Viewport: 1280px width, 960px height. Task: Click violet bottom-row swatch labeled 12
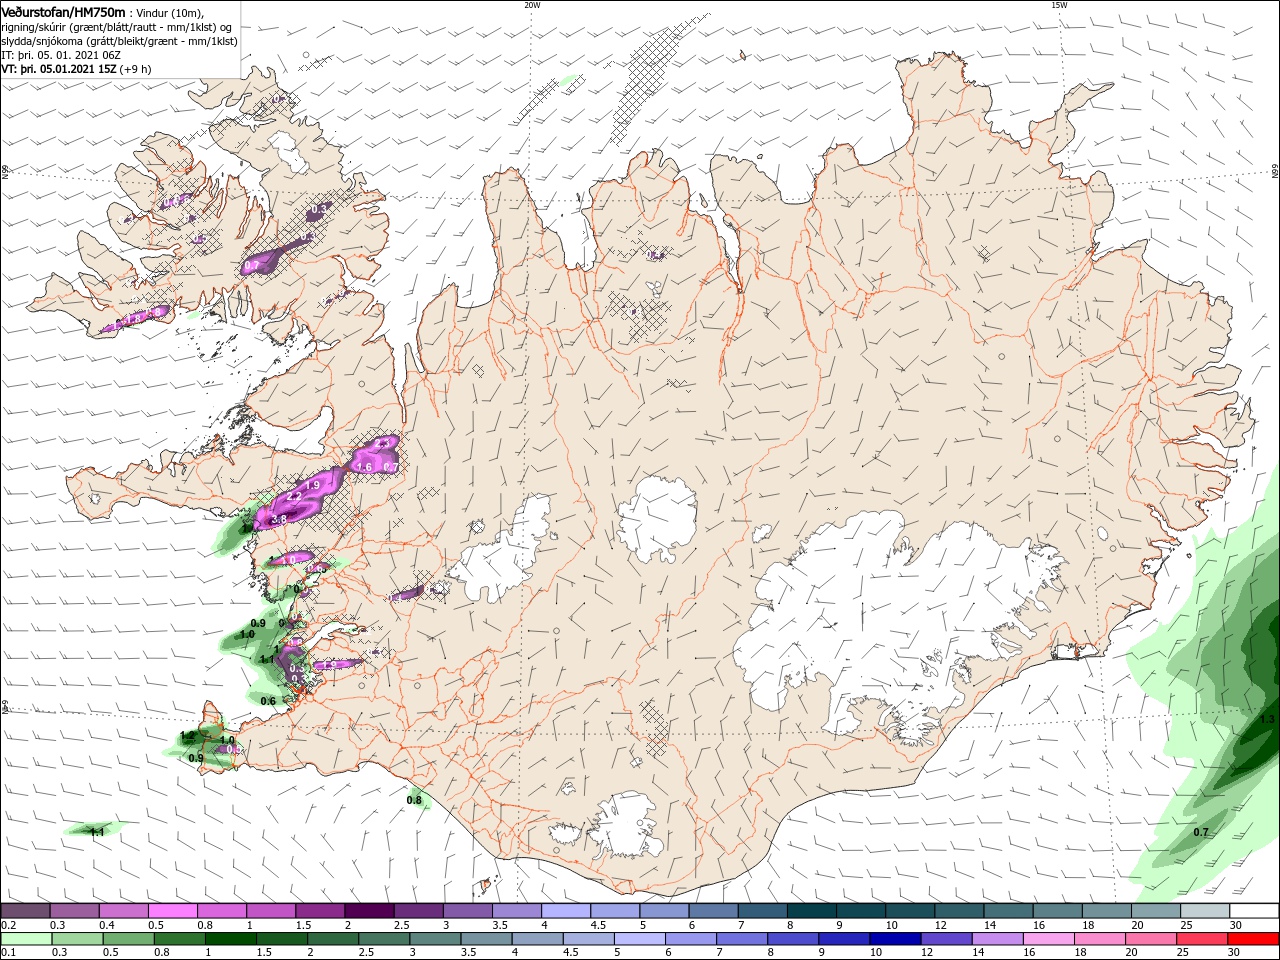(x=946, y=939)
